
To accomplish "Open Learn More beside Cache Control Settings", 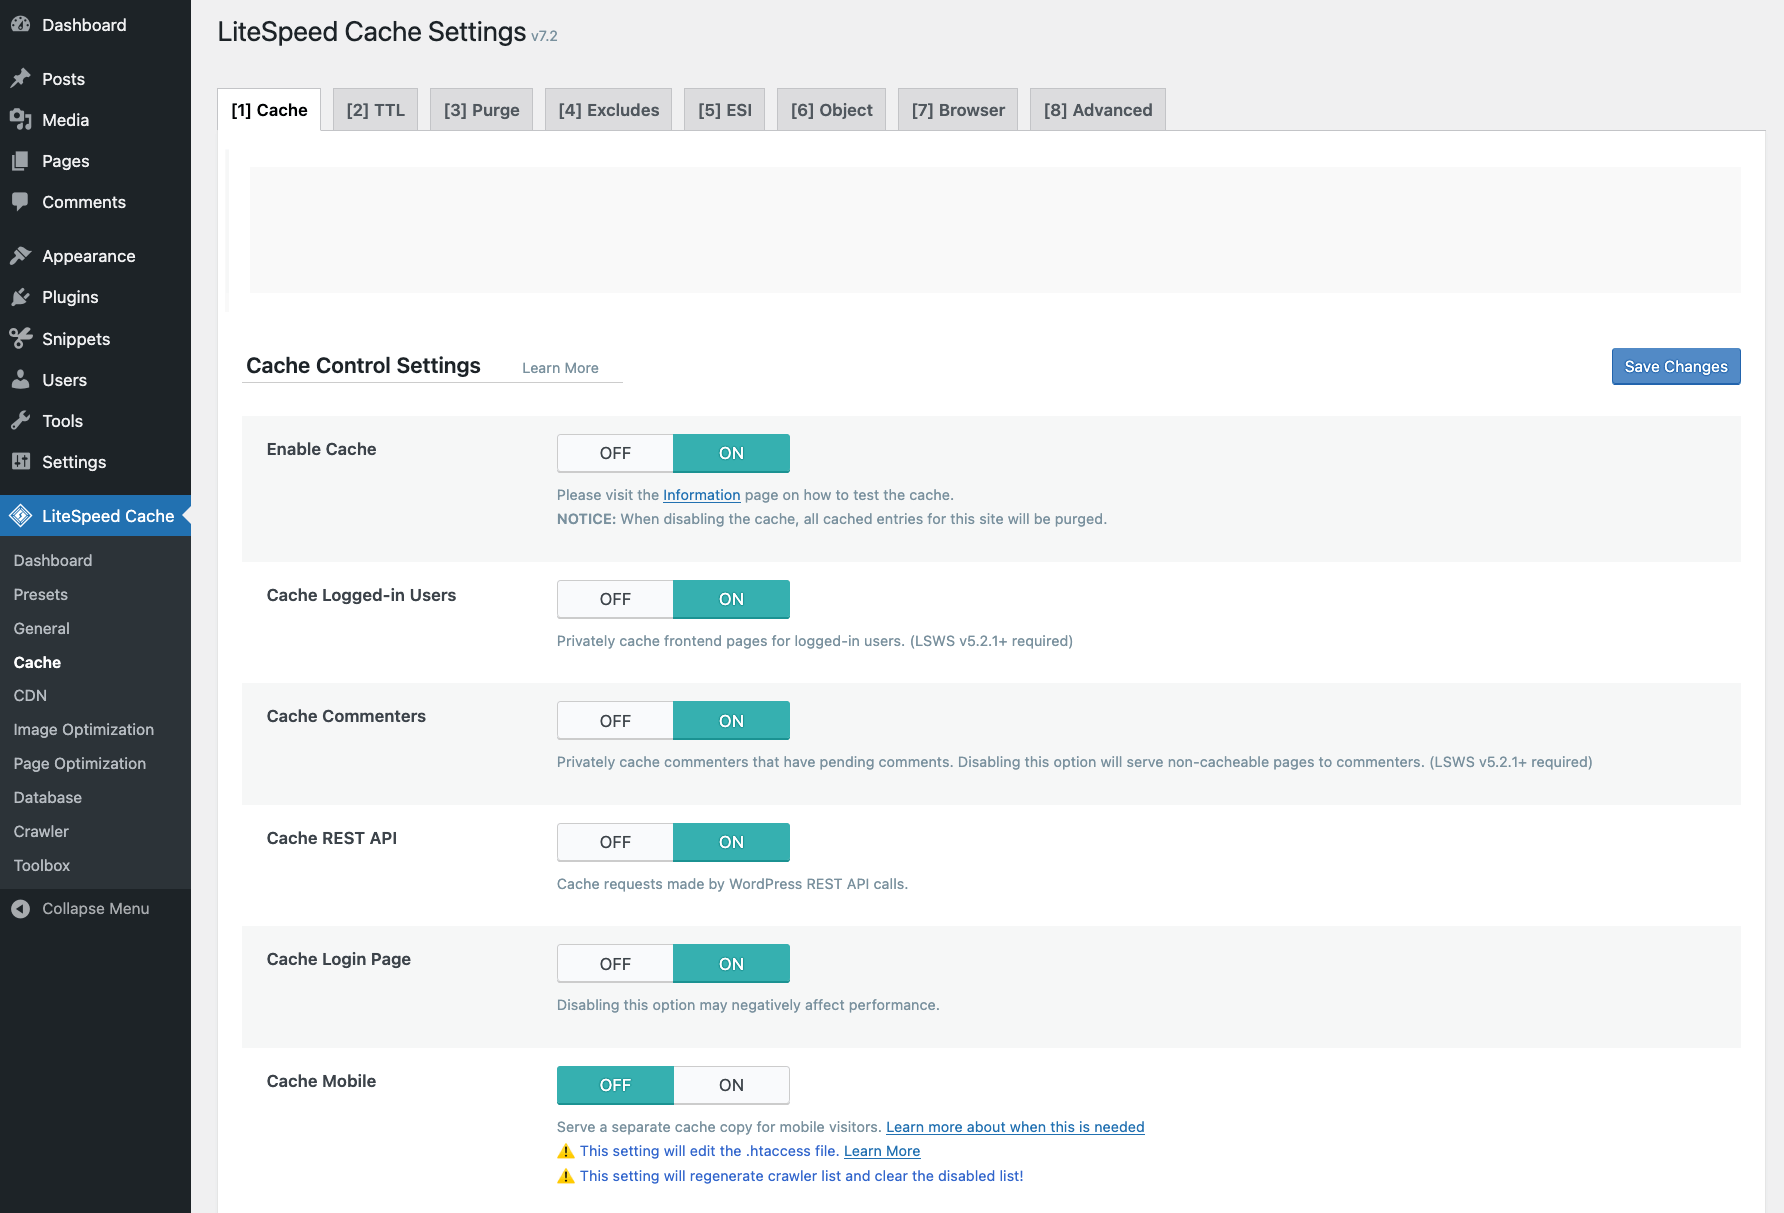I will pyautogui.click(x=560, y=368).
